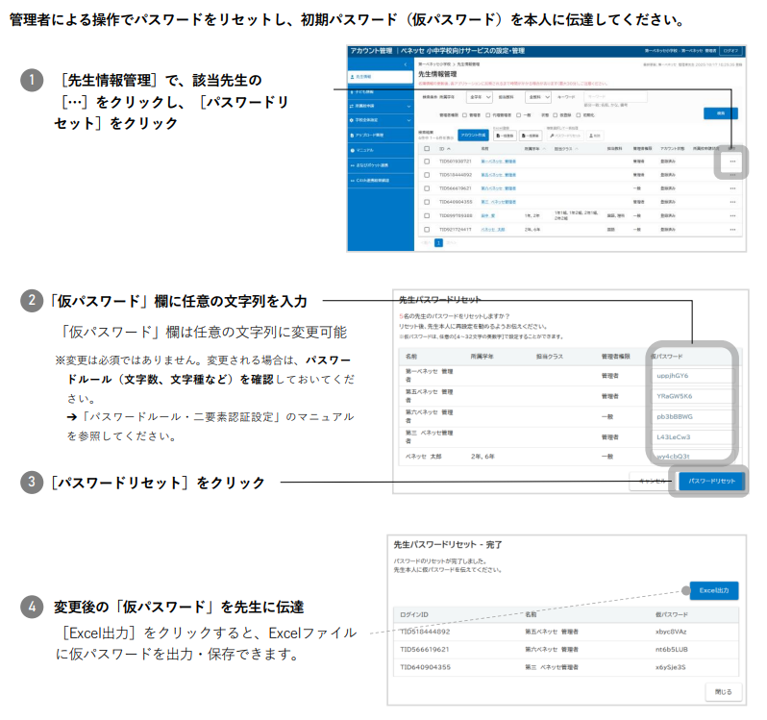Click the blue パスワードリセット button
The image size is (767, 720).
(x=711, y=481)
